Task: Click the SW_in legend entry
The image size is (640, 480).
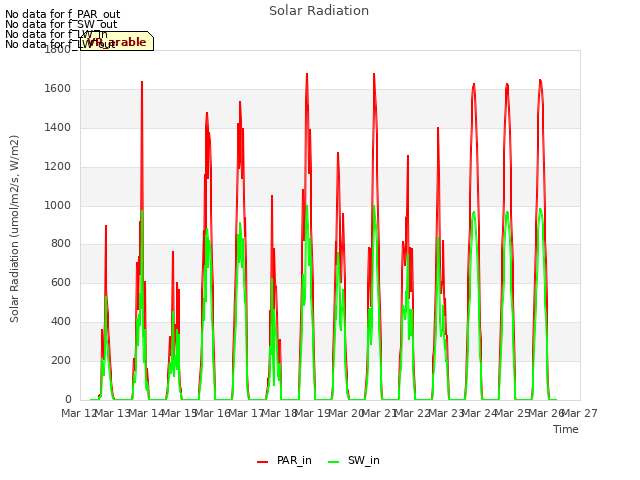Action: coord(354,460)
